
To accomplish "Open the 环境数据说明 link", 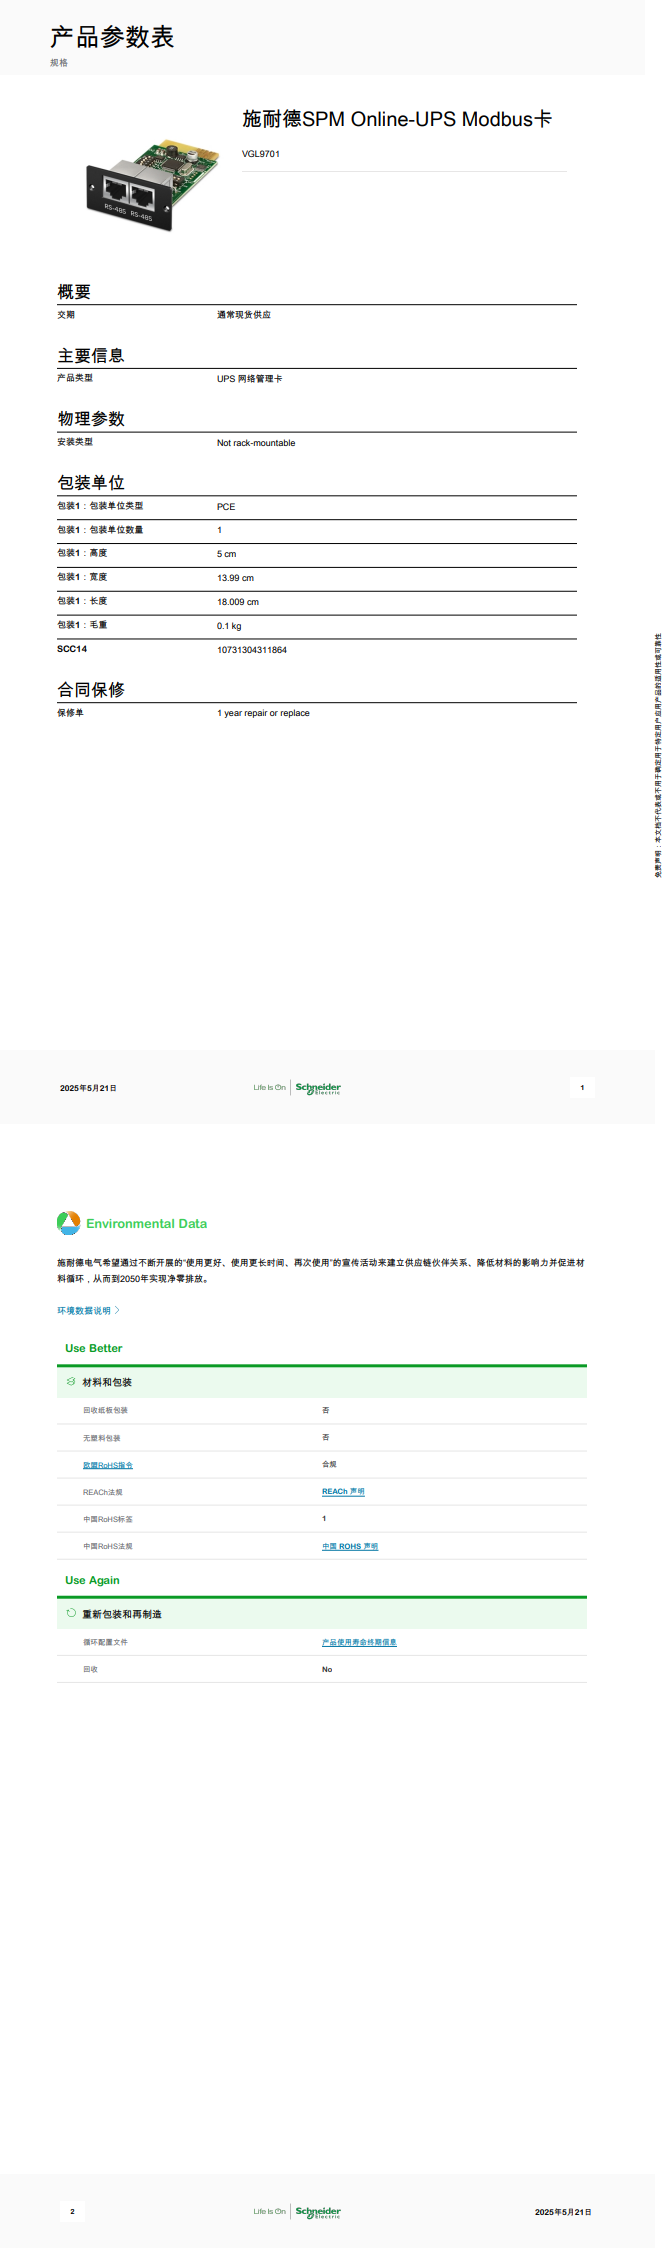I will [84, 1310].
